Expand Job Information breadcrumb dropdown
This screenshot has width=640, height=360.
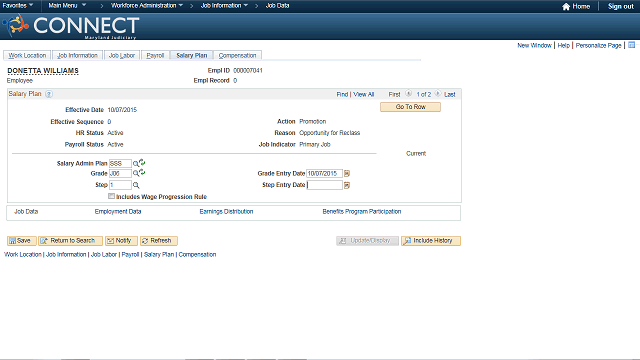click(x=224, y=5)
